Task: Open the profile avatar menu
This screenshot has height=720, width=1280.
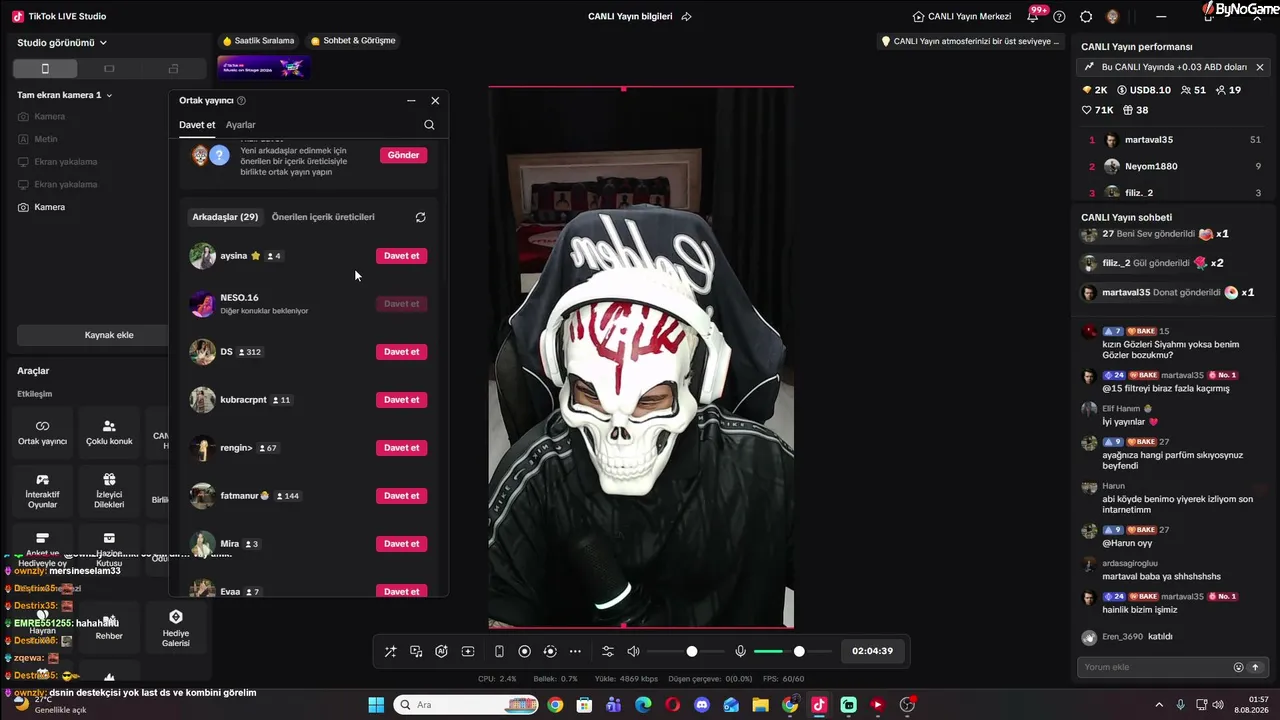Action: coord(1113,16)
